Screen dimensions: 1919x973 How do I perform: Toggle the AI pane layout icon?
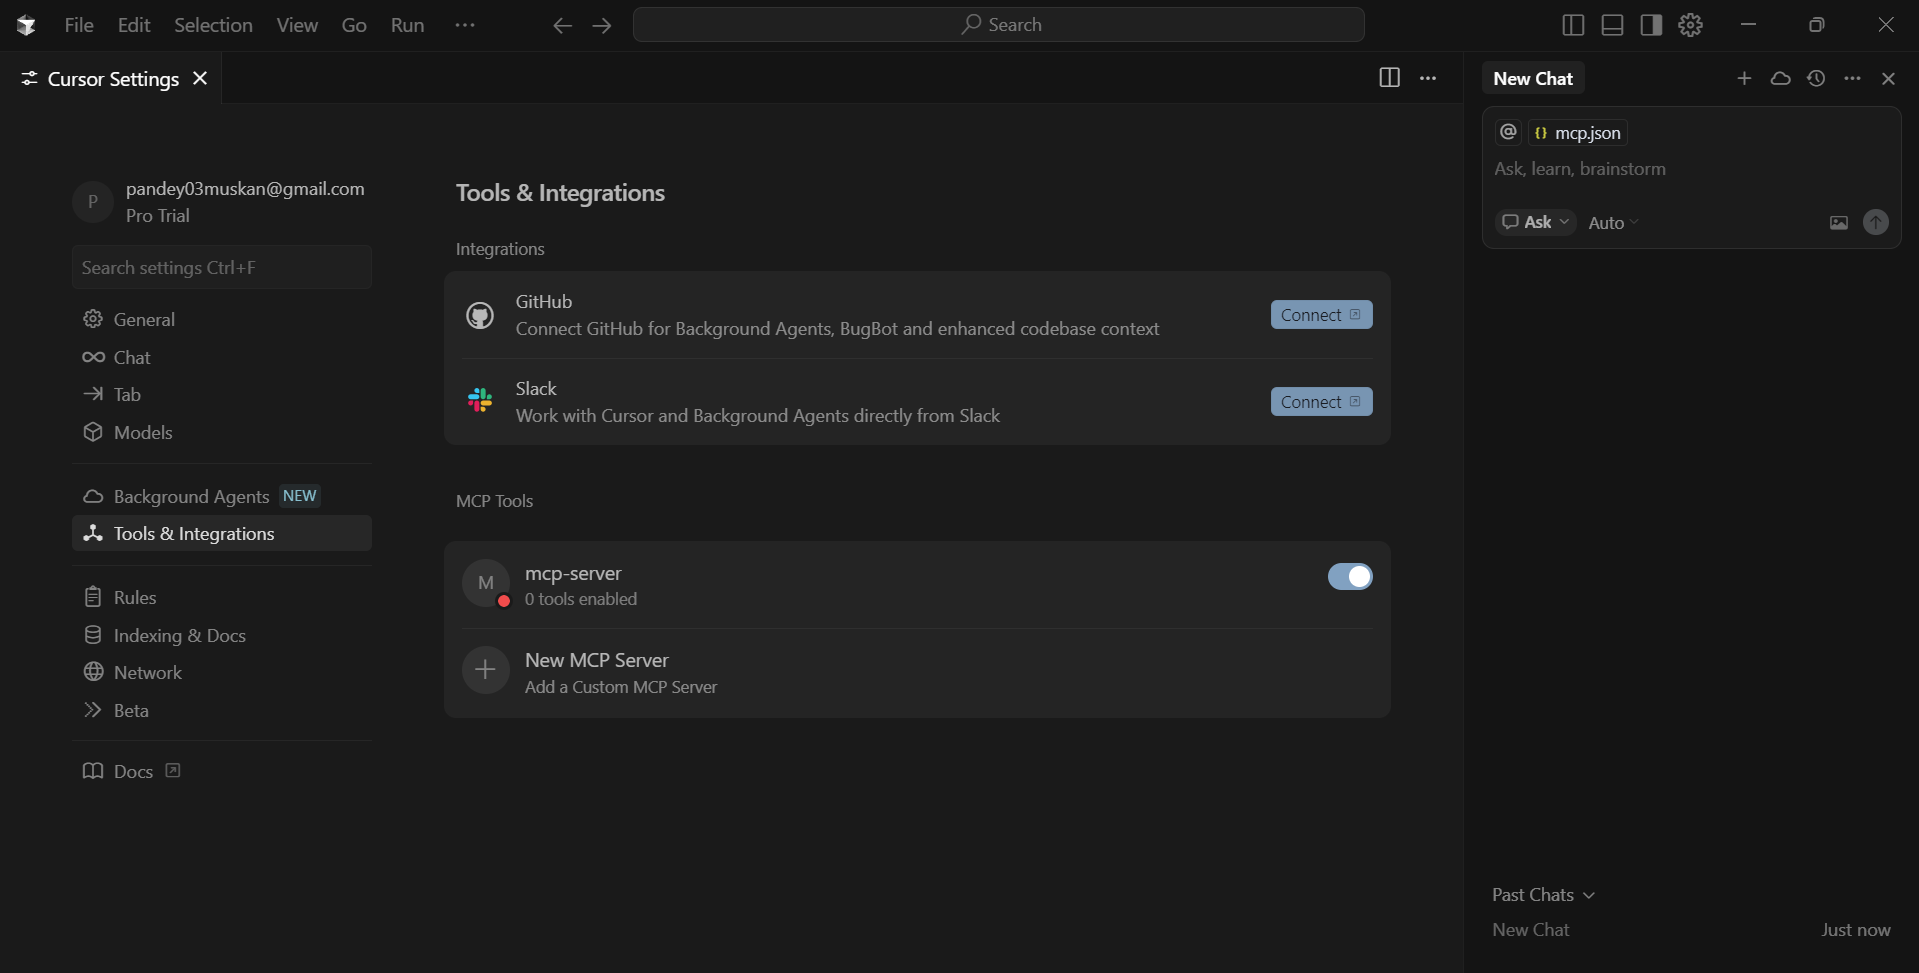click(1651, 25)
